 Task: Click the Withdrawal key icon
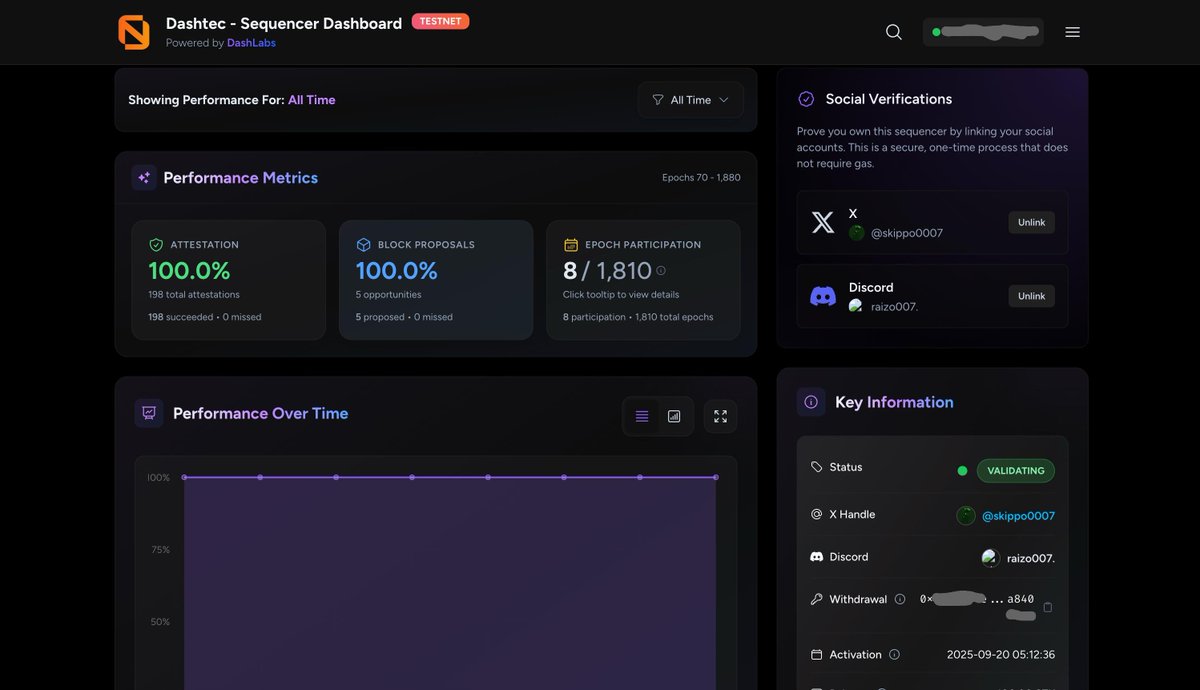(x=817, y=599)
